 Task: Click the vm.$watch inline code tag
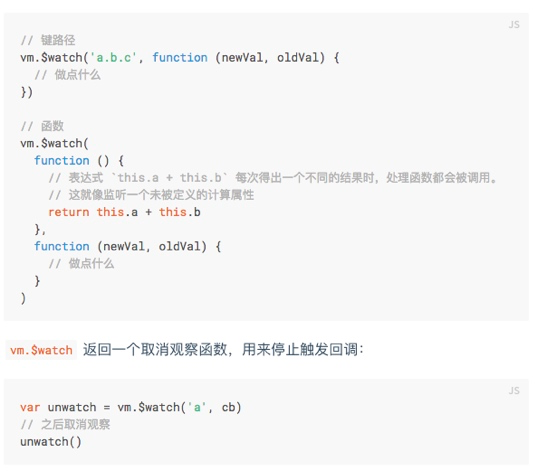point(41,350)
